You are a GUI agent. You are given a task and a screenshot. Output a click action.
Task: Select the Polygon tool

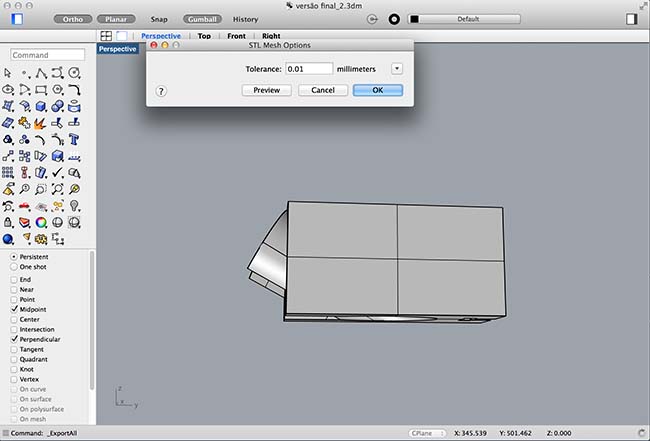(x=58, y=90)
